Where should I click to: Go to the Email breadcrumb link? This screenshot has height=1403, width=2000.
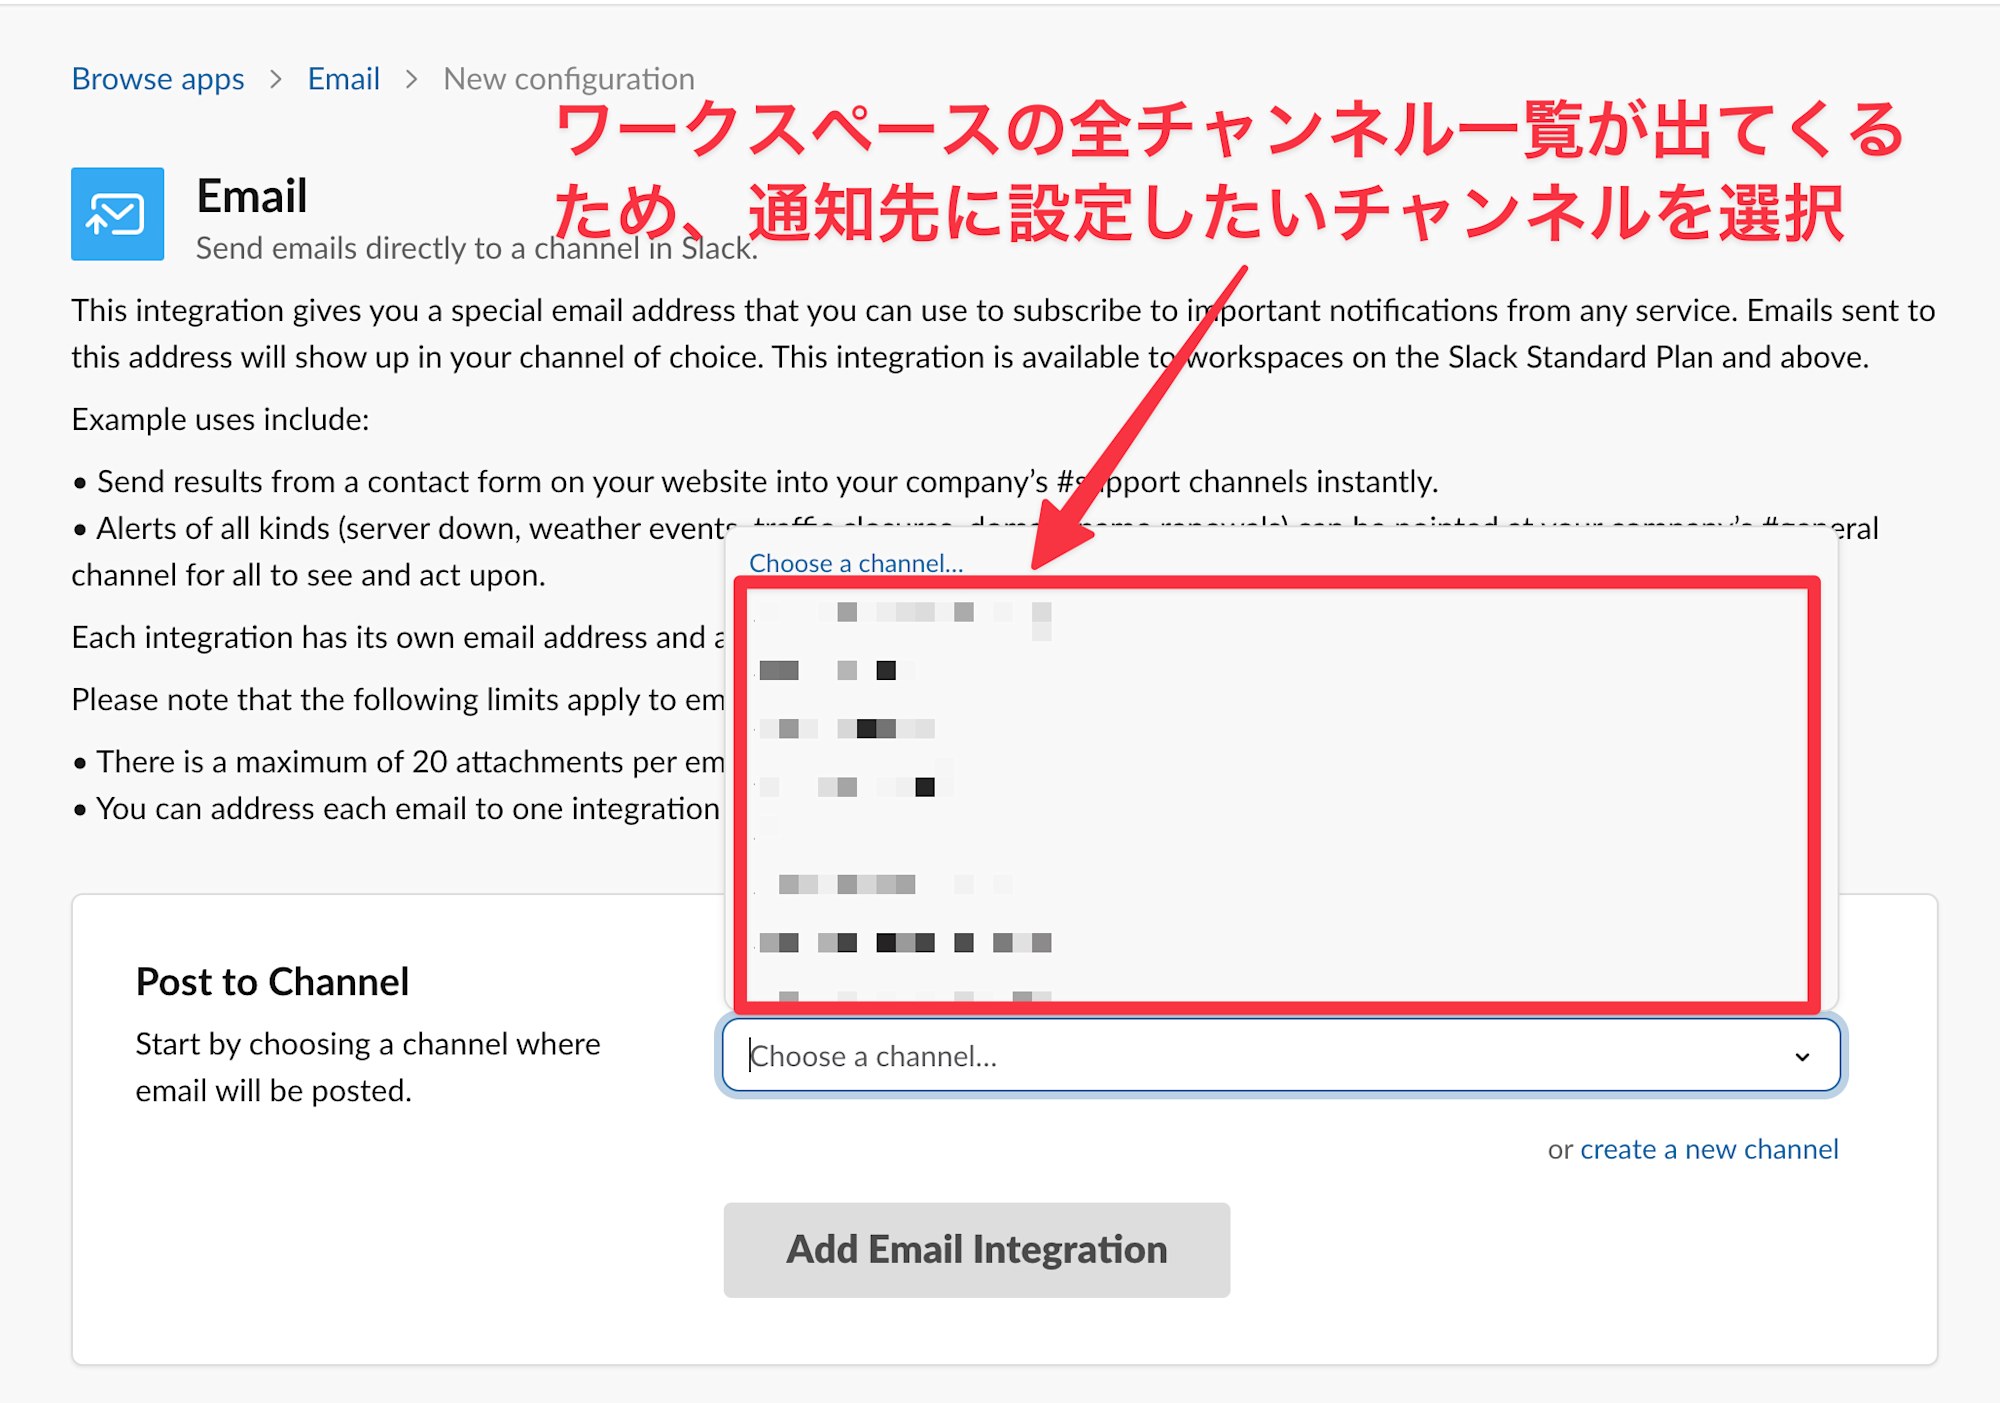coord(343,79)
